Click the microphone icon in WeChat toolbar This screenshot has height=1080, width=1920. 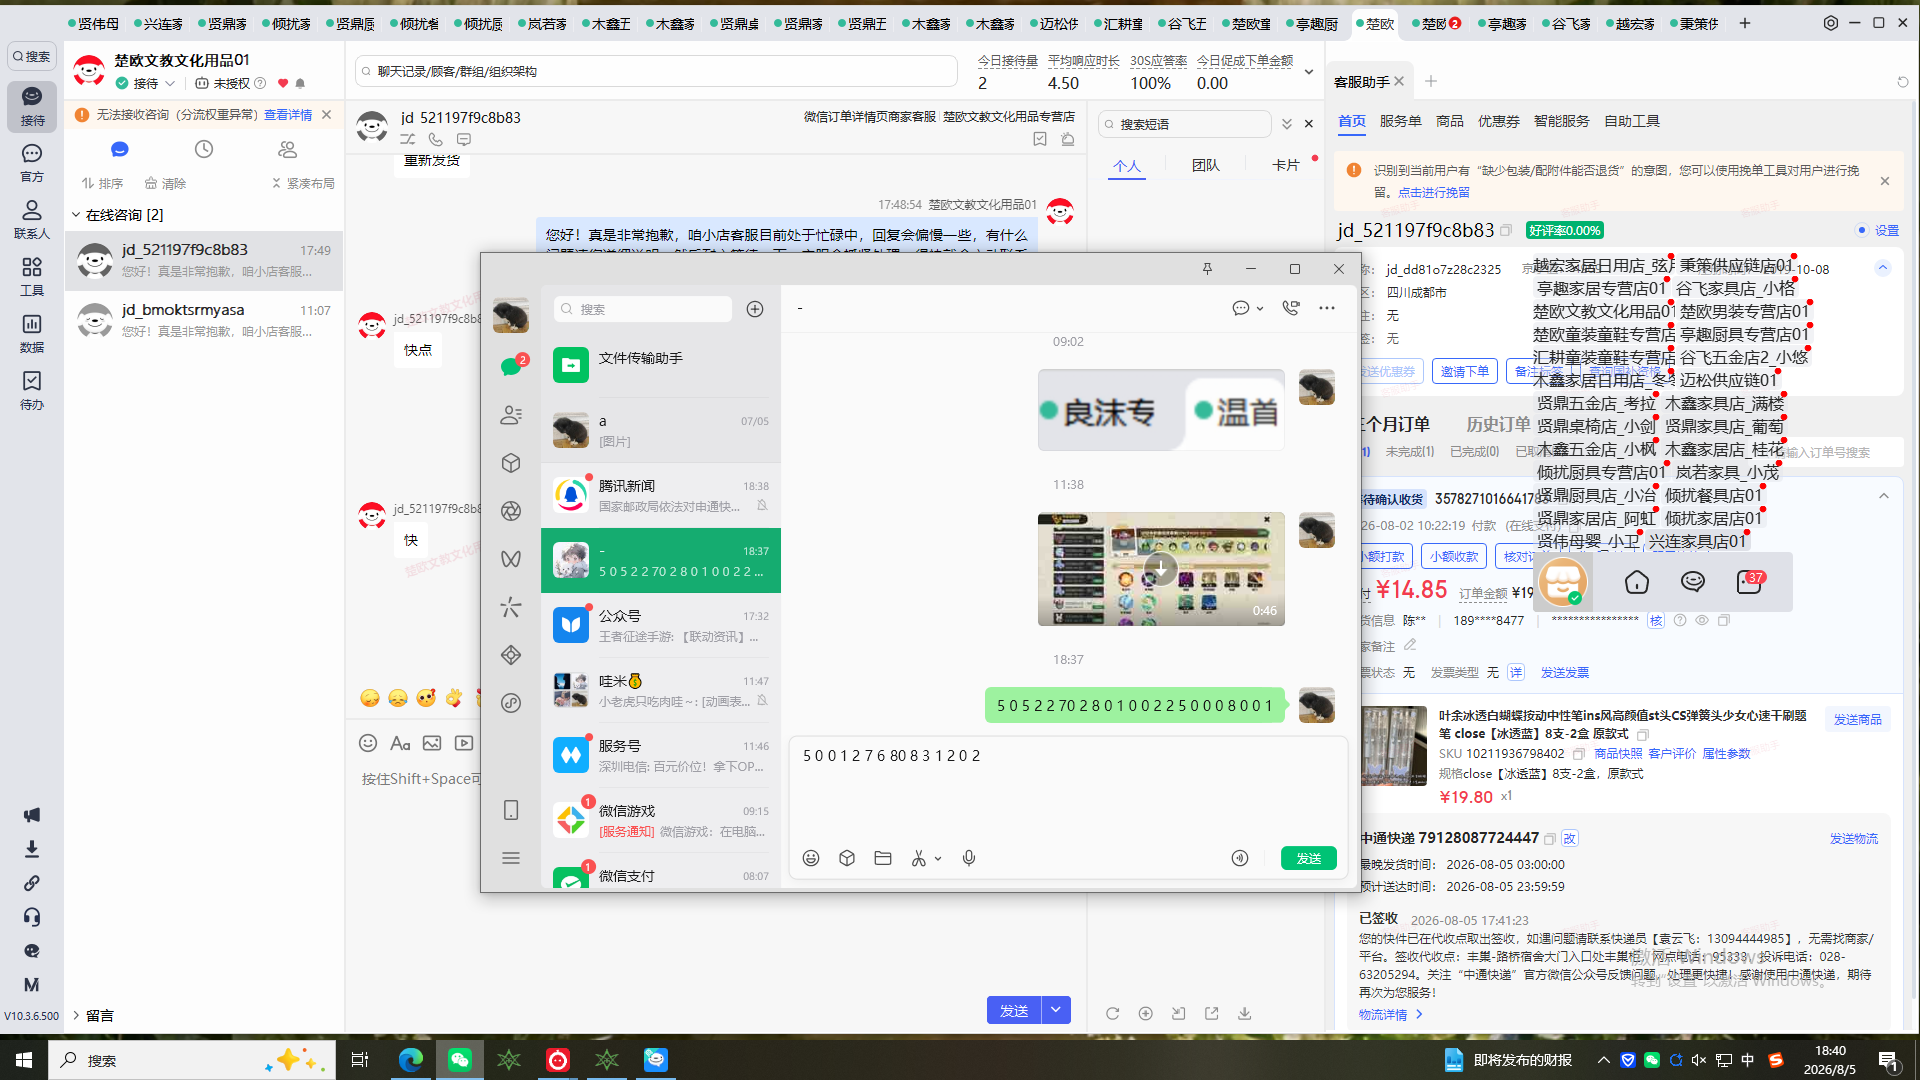[969, 858]
